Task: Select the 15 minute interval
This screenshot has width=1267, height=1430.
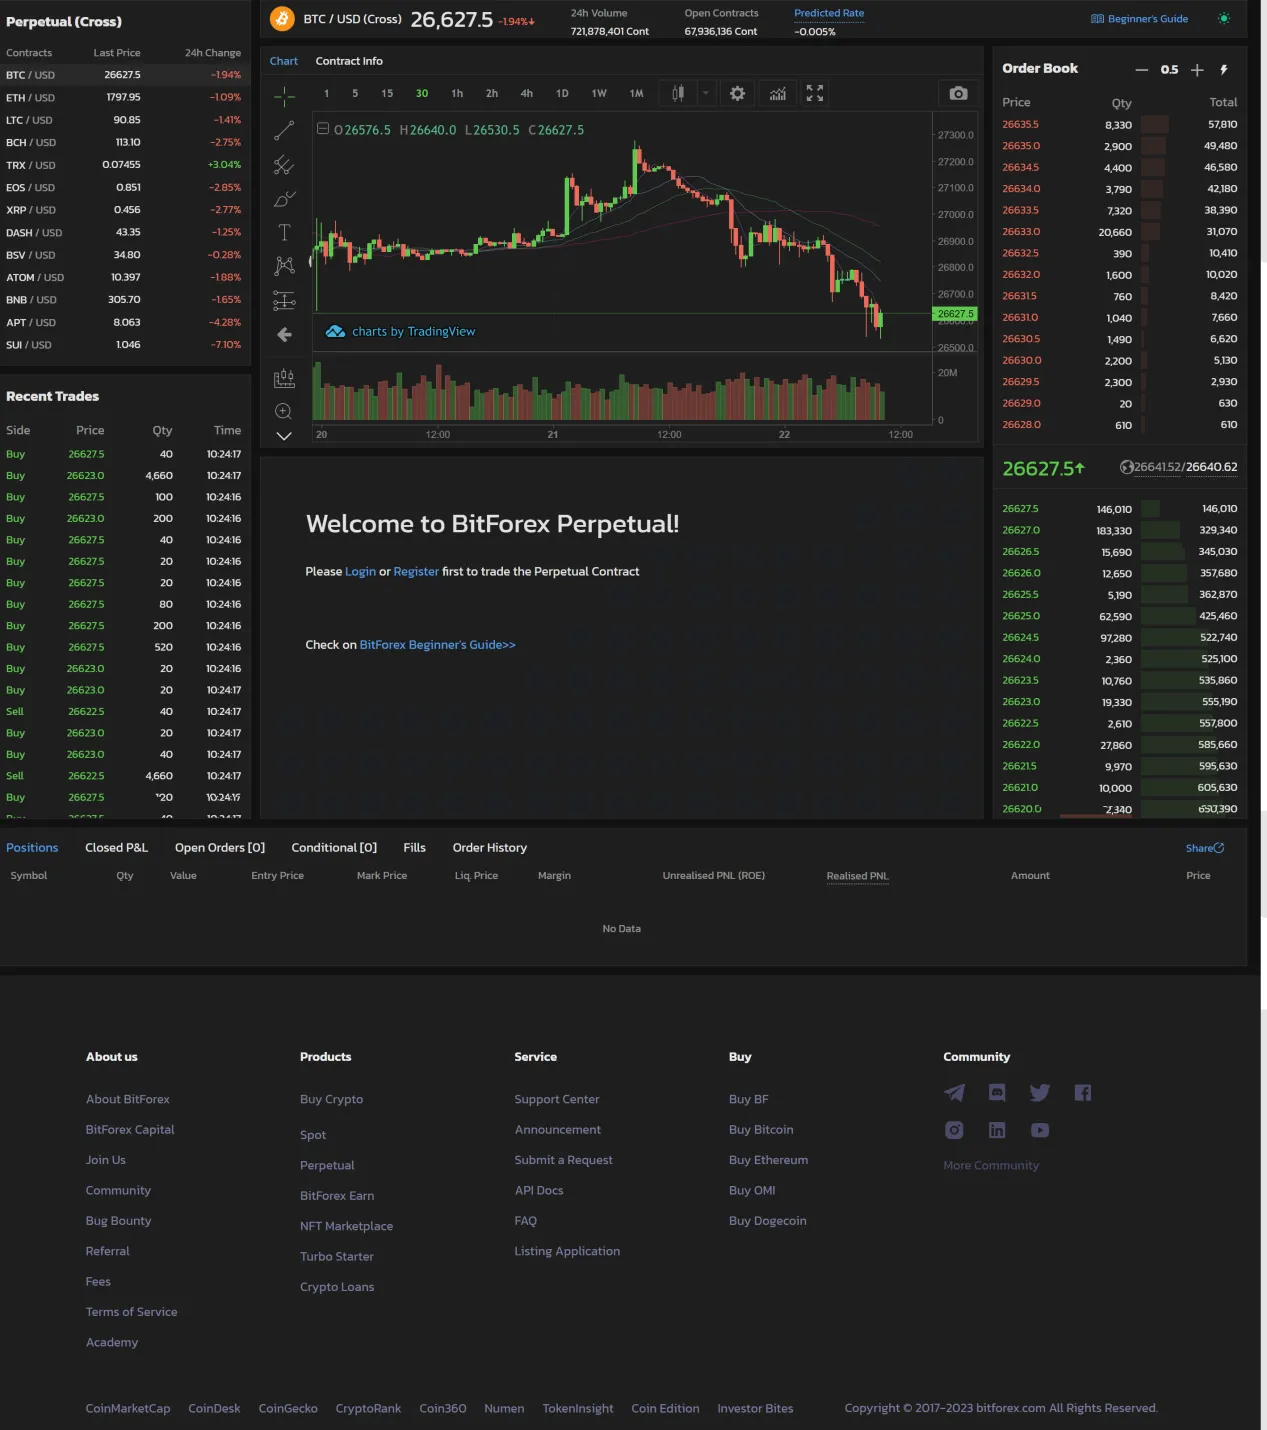Action: click(387, 93)
